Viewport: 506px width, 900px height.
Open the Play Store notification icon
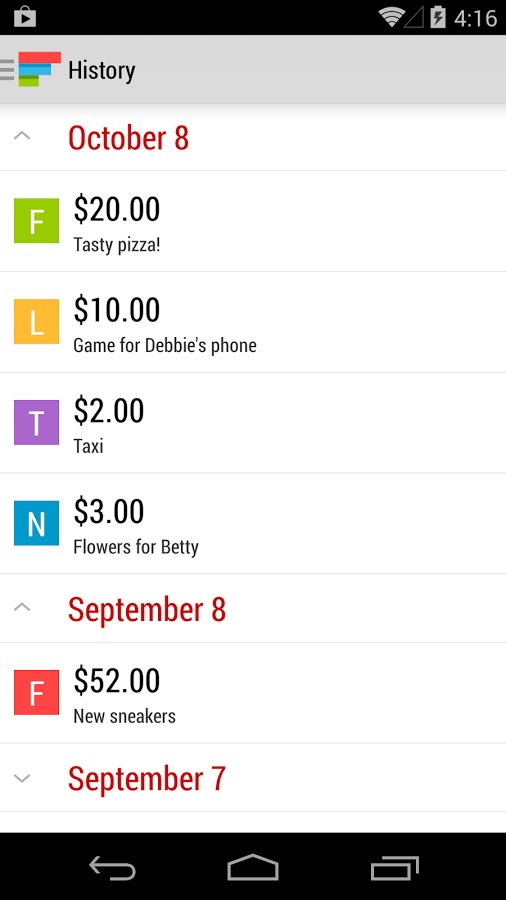[x=25, y=17]
